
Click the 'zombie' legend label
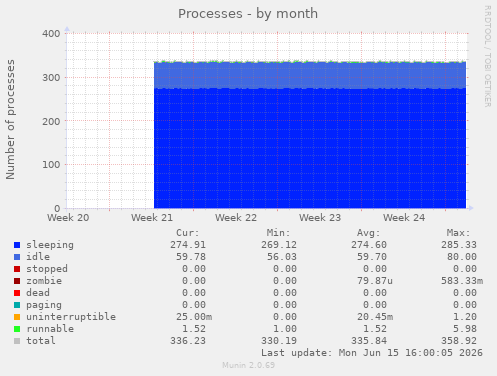click(x=44, y=281)
